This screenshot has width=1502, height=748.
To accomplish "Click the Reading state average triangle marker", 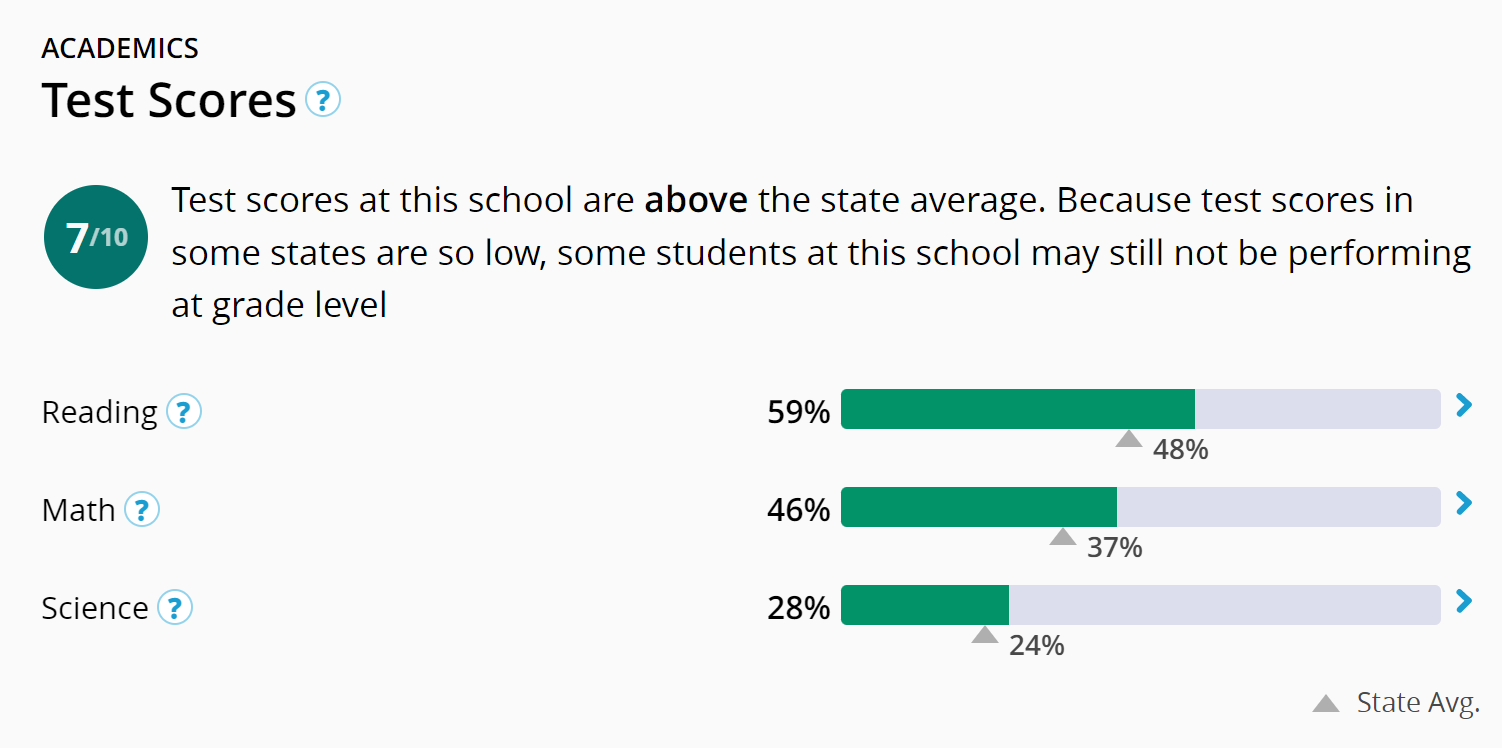I will (x=1129, y=438).
